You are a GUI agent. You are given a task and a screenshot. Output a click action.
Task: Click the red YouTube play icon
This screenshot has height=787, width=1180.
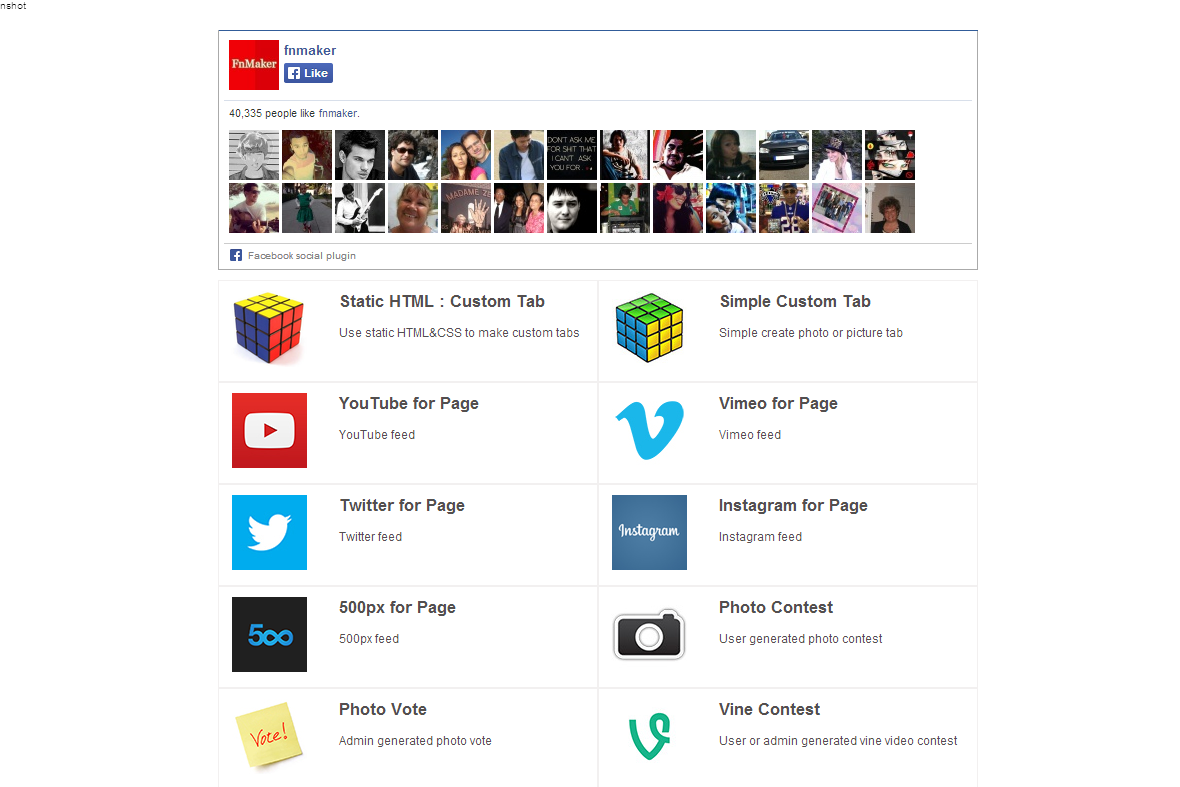coord(269,430)
